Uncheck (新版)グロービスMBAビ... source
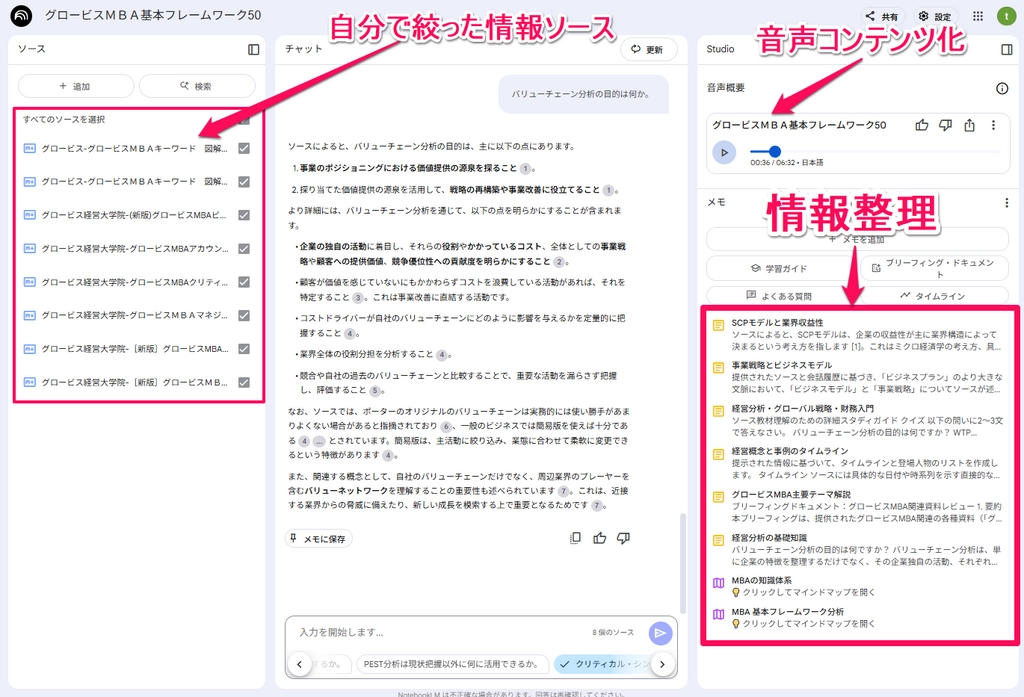Image resolution: width=1024 pixels, height=697 pixels. click(x=244, y=215)
